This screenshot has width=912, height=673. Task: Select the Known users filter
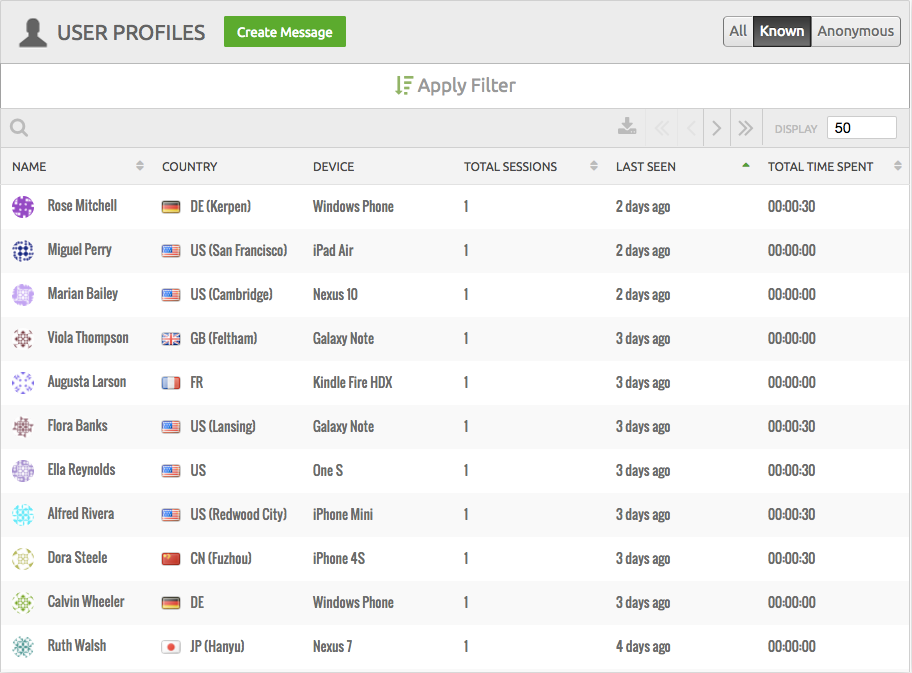click(782, 31)
